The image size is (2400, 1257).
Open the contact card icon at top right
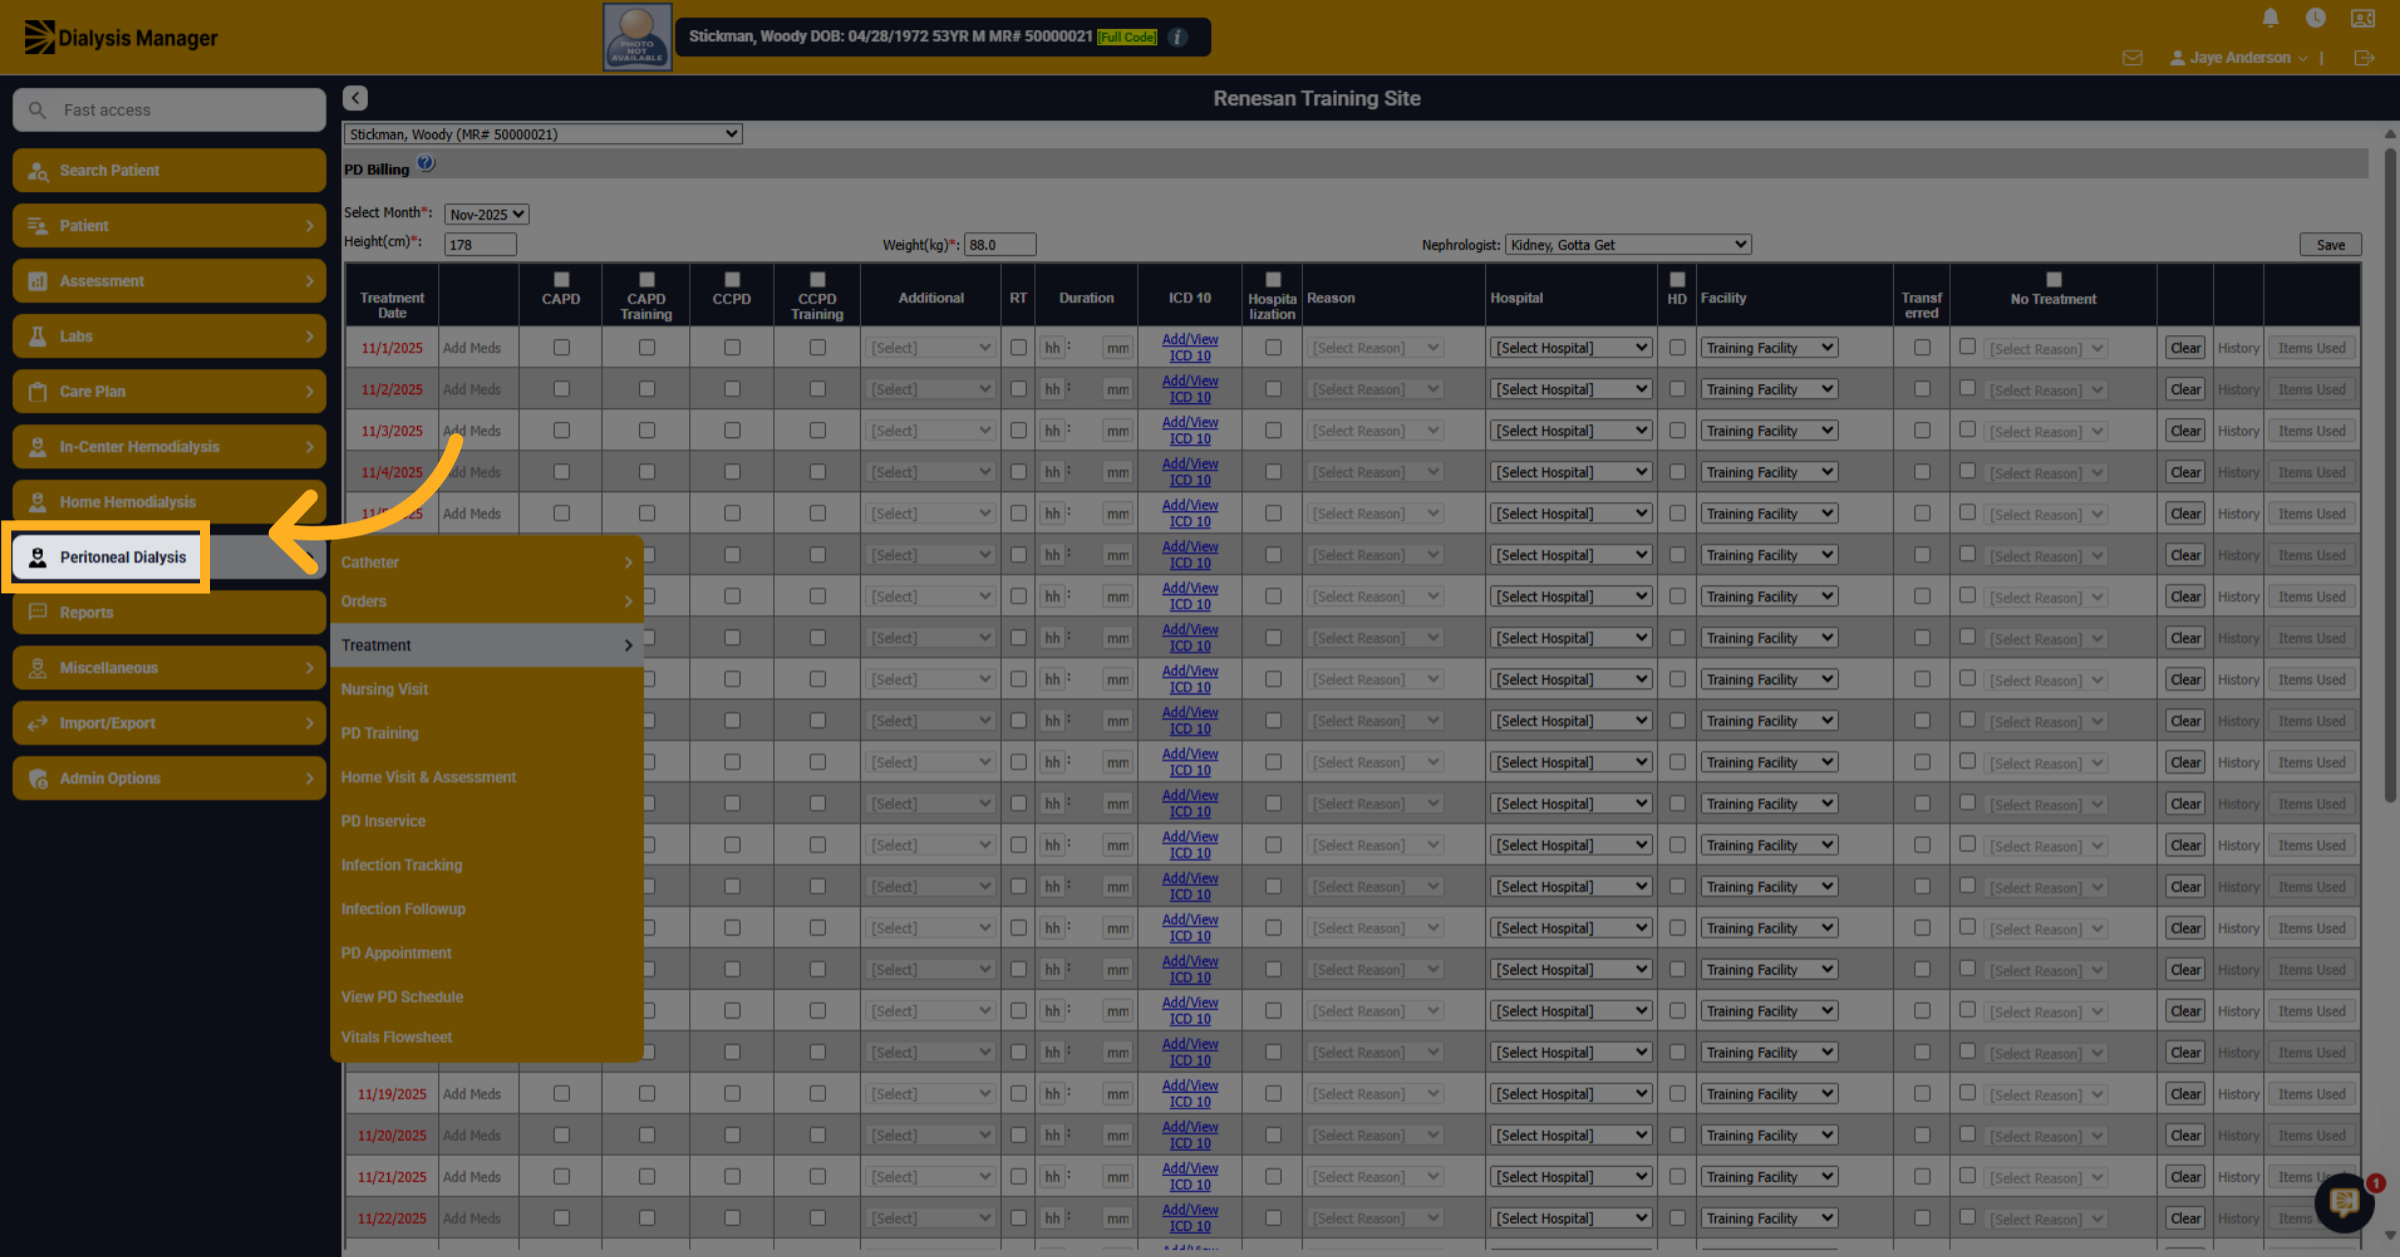(2362, 18)
